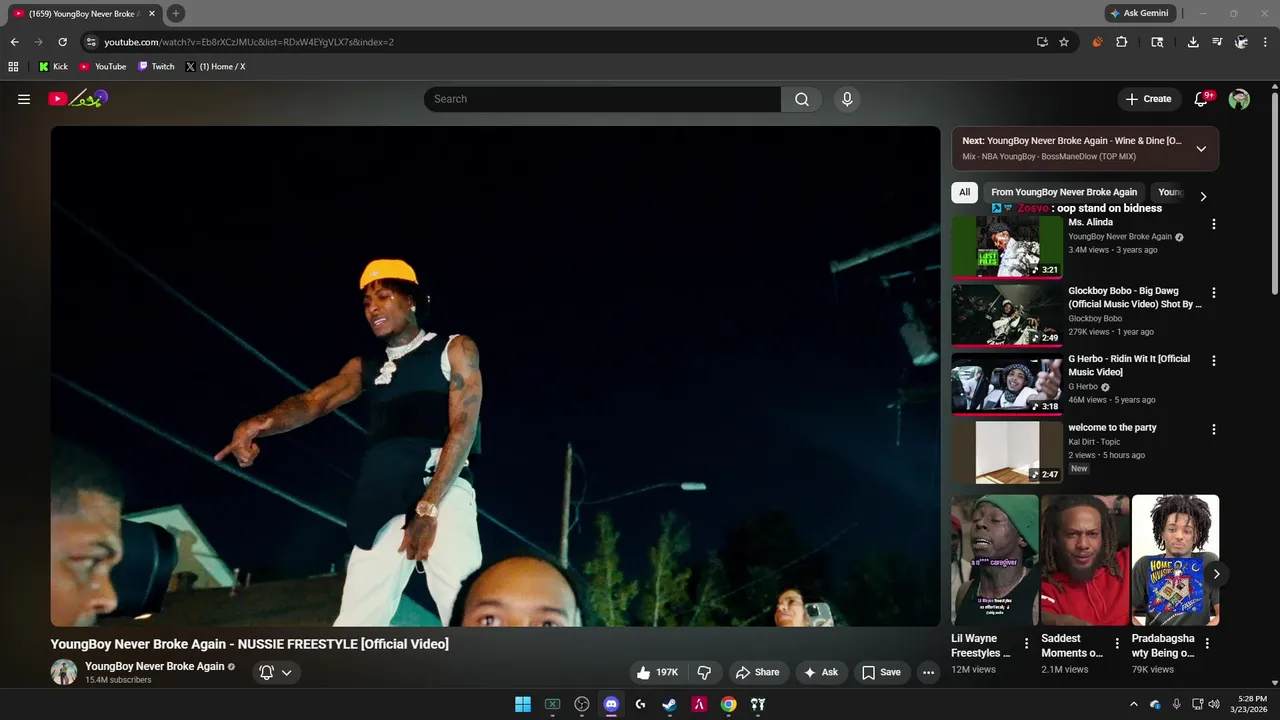Install app icon in address bar
Viewport: 1280px width, 720px height.
1042,42
